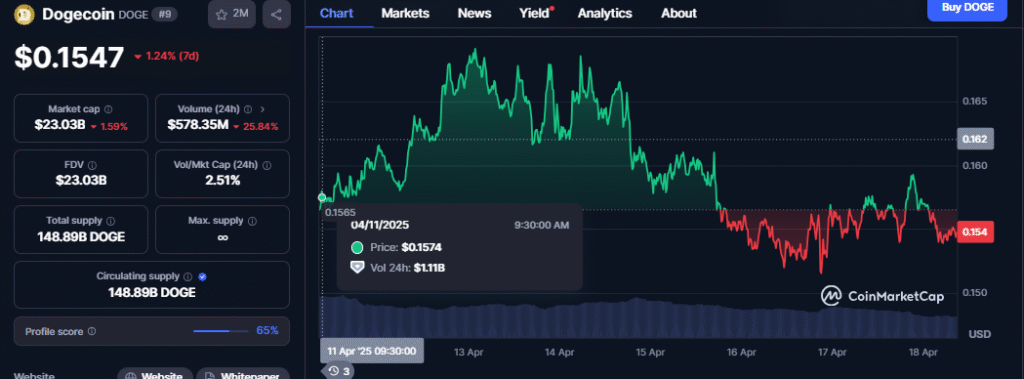Click the 15 Apr date axis label
The width and height of the screenshot is (1024, 379).
pyautogui.click(x=650, y=352)
